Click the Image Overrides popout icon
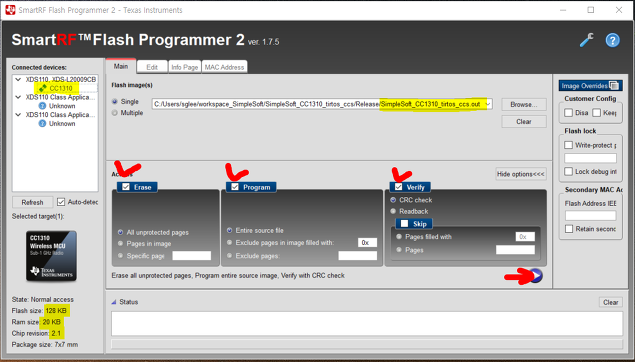 coord(614,85)
